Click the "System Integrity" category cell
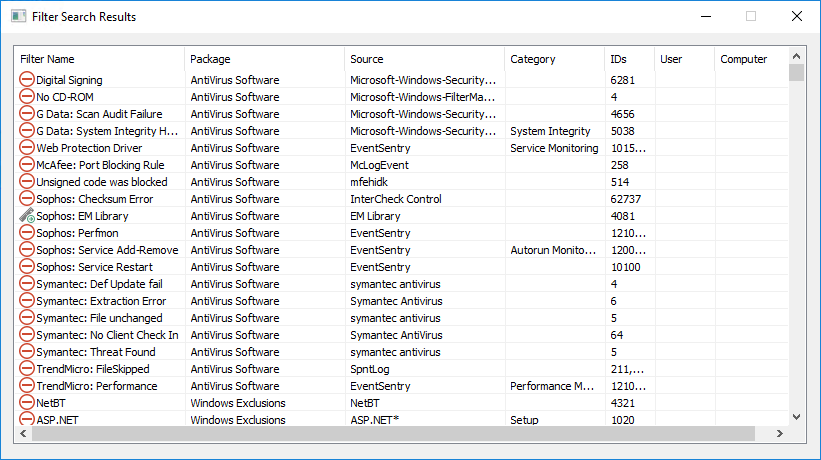The height and width of the screenshot is (460, 821). 550,131
